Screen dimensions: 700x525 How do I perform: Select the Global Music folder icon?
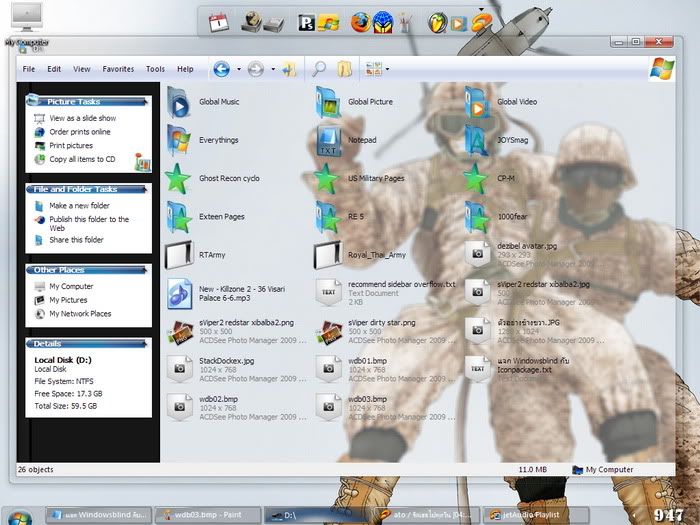pyautogui.click(x=179, y=102)
